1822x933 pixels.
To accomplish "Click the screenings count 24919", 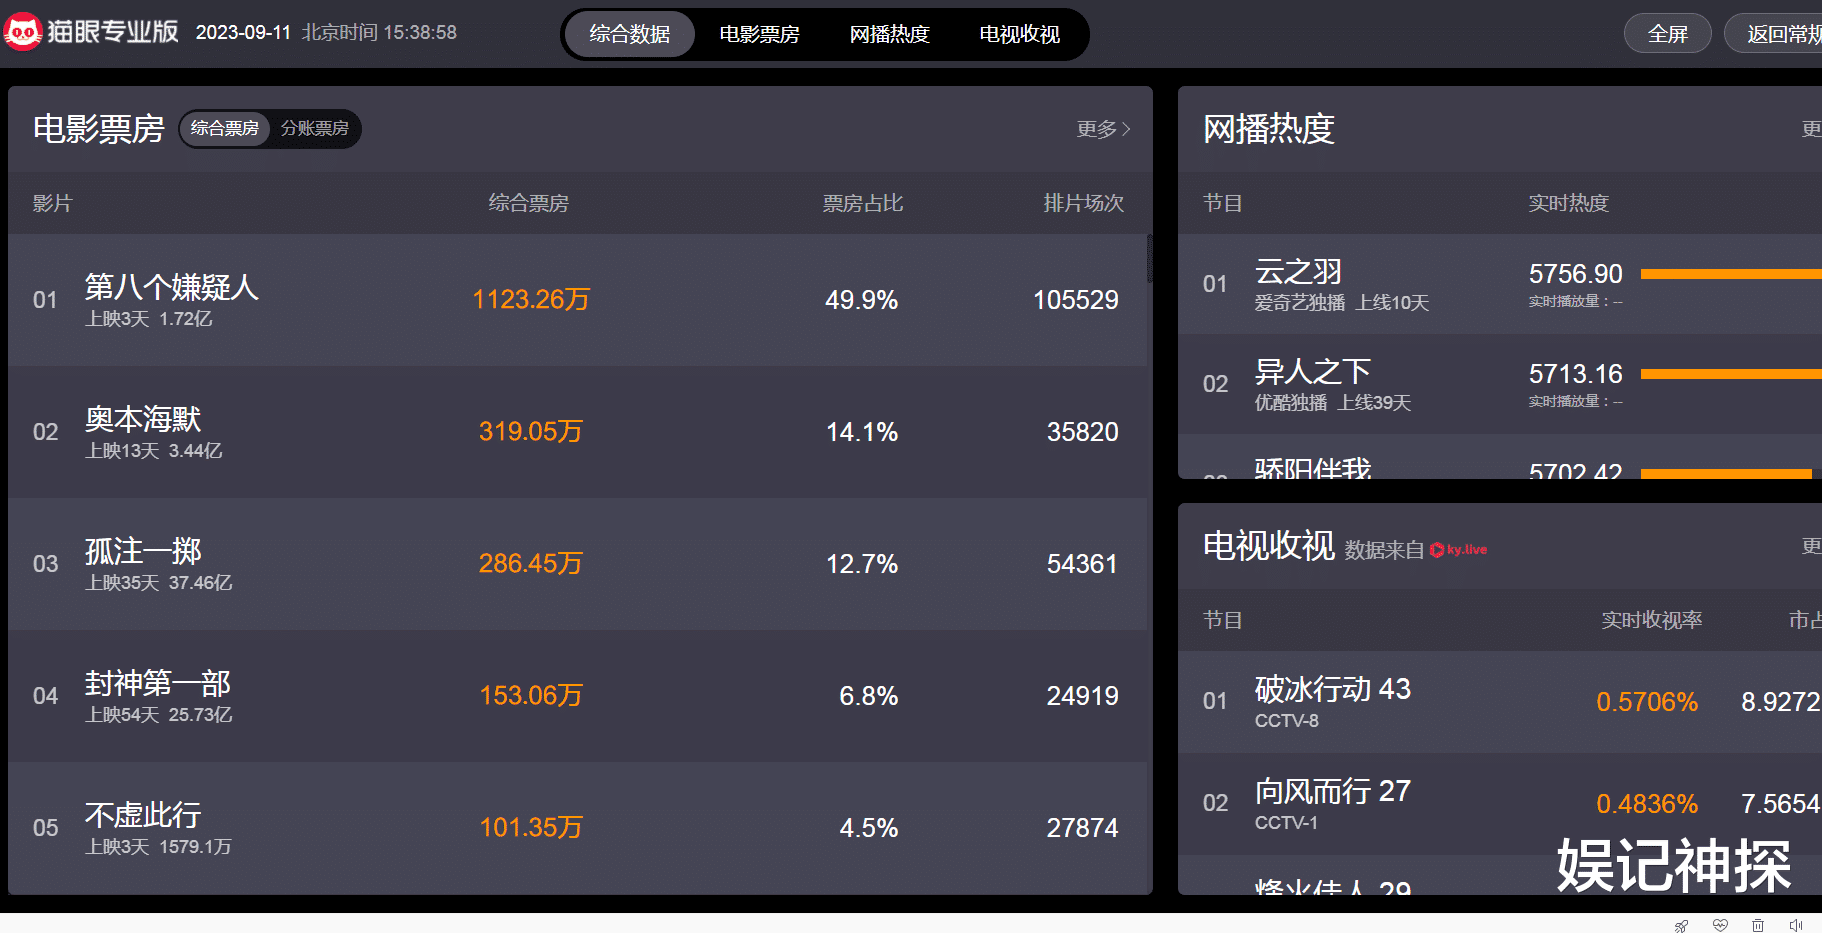I will (1083, 696).
